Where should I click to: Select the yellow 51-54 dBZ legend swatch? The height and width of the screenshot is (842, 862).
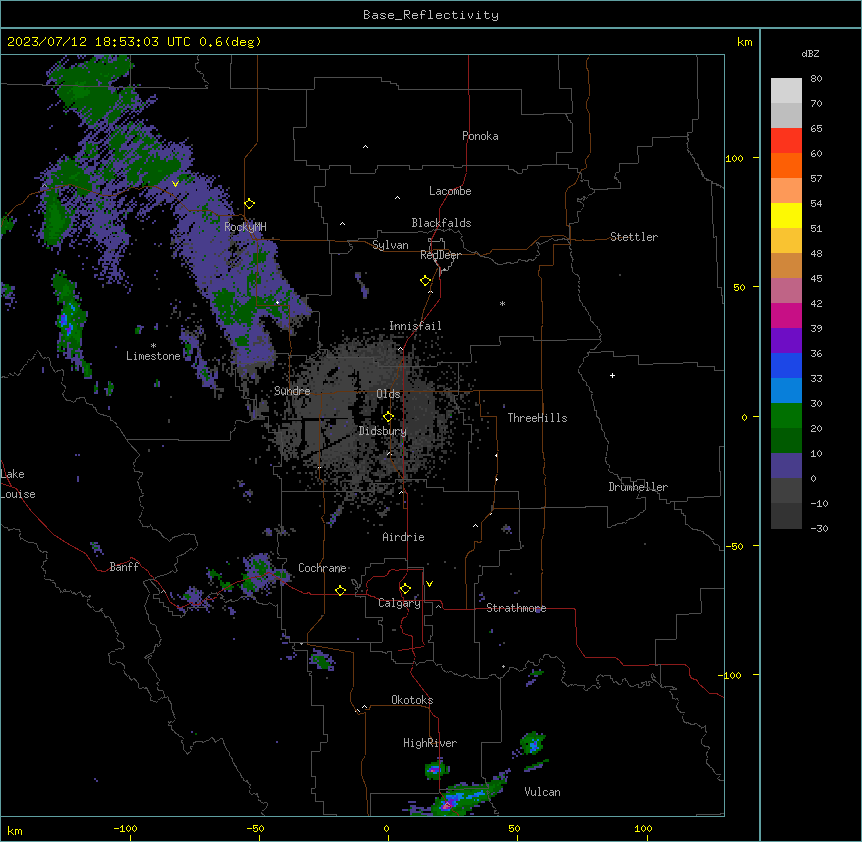tap(786, 215)
